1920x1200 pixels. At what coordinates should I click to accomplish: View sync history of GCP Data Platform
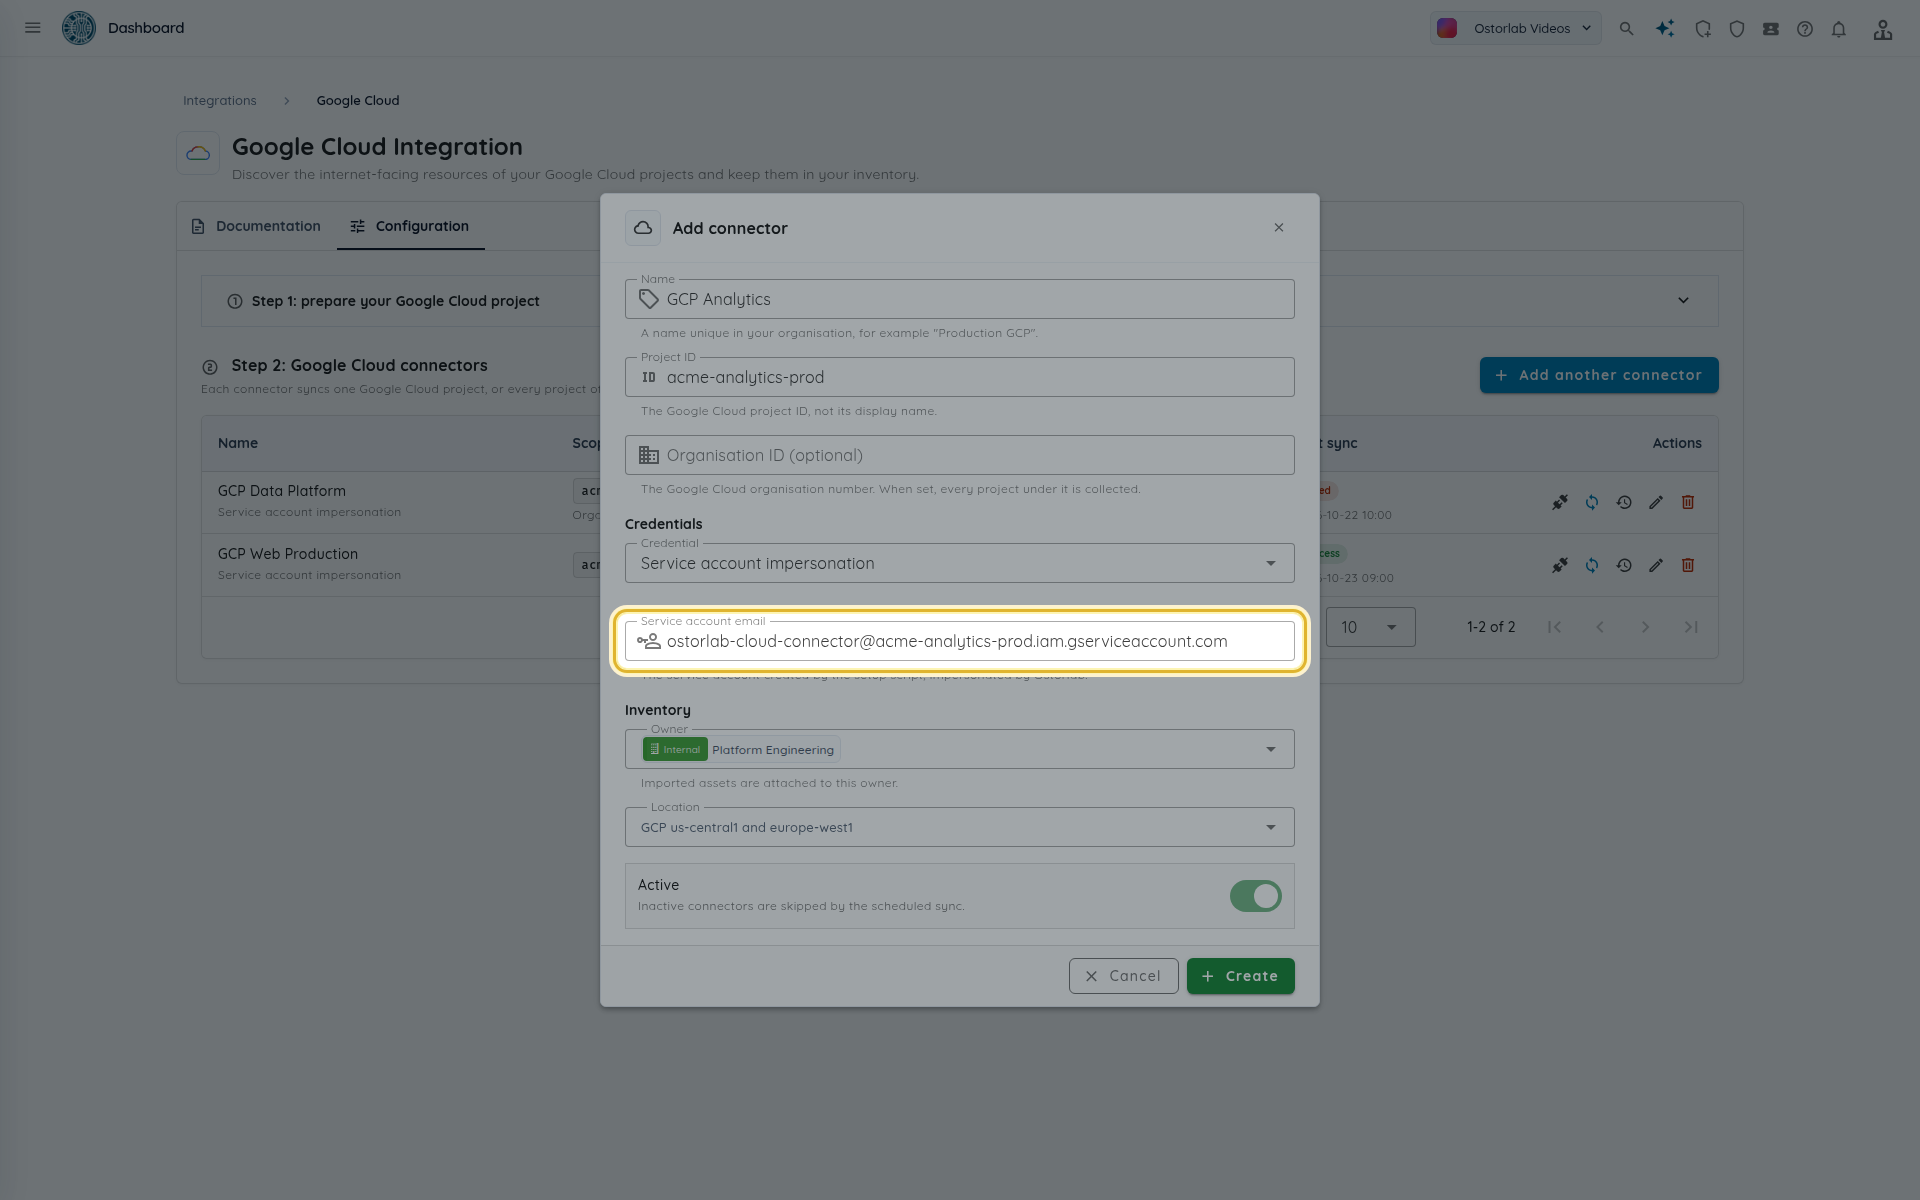coord(1624,502)
